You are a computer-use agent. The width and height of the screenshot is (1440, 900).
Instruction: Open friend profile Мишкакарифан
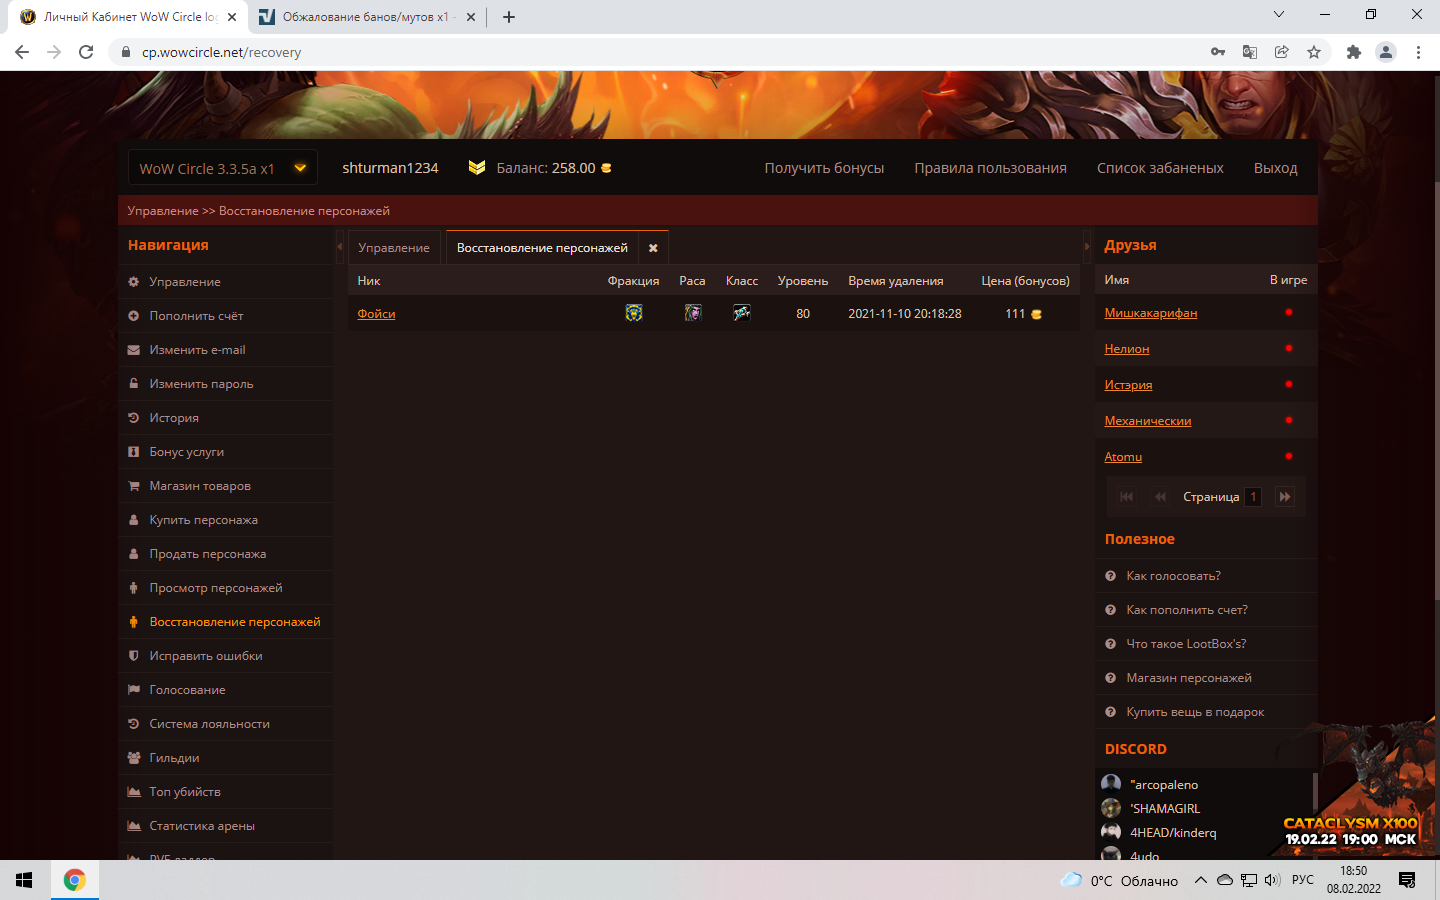(1150, 313)
